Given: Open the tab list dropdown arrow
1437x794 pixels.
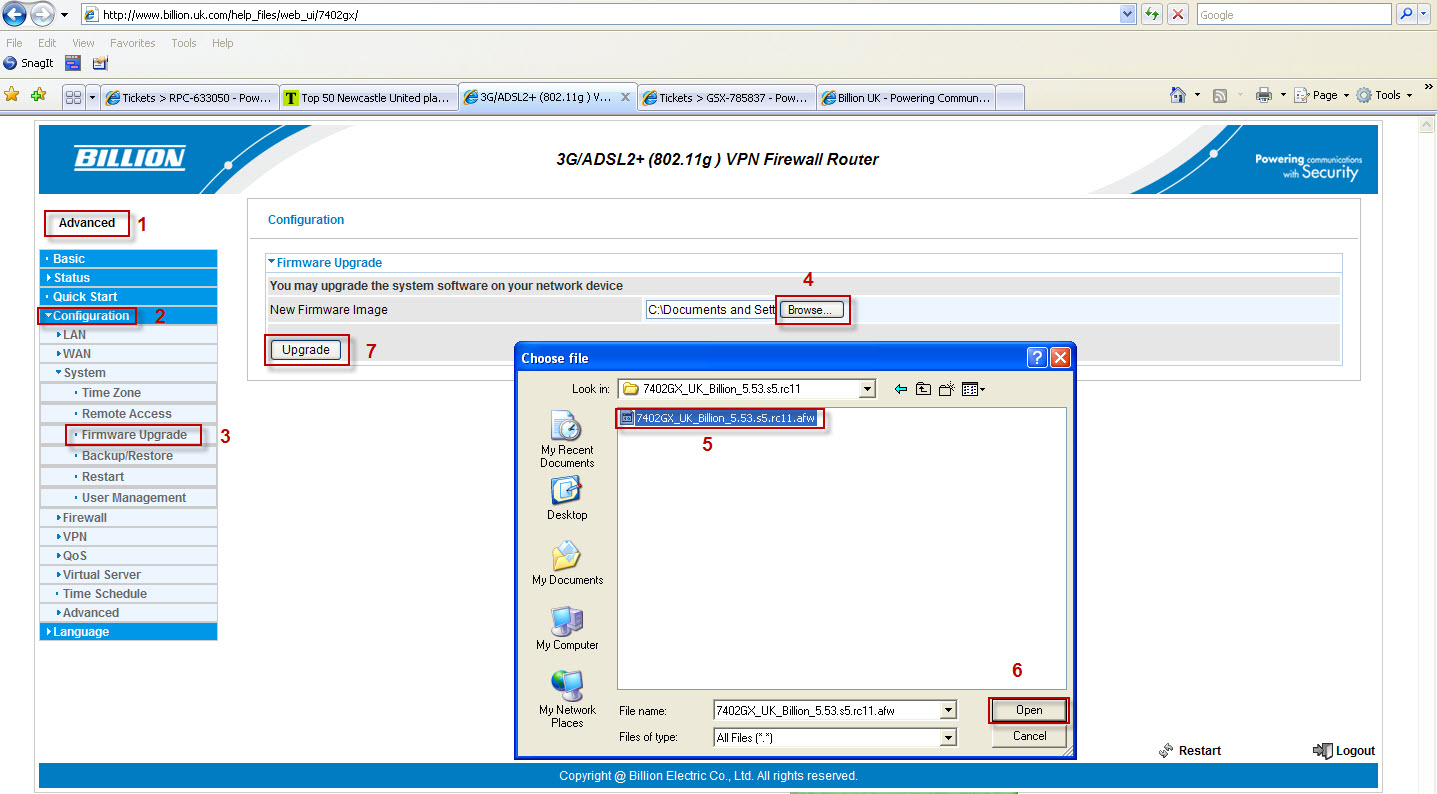Looking at the screenshot, I should click(x=93, y=98).
